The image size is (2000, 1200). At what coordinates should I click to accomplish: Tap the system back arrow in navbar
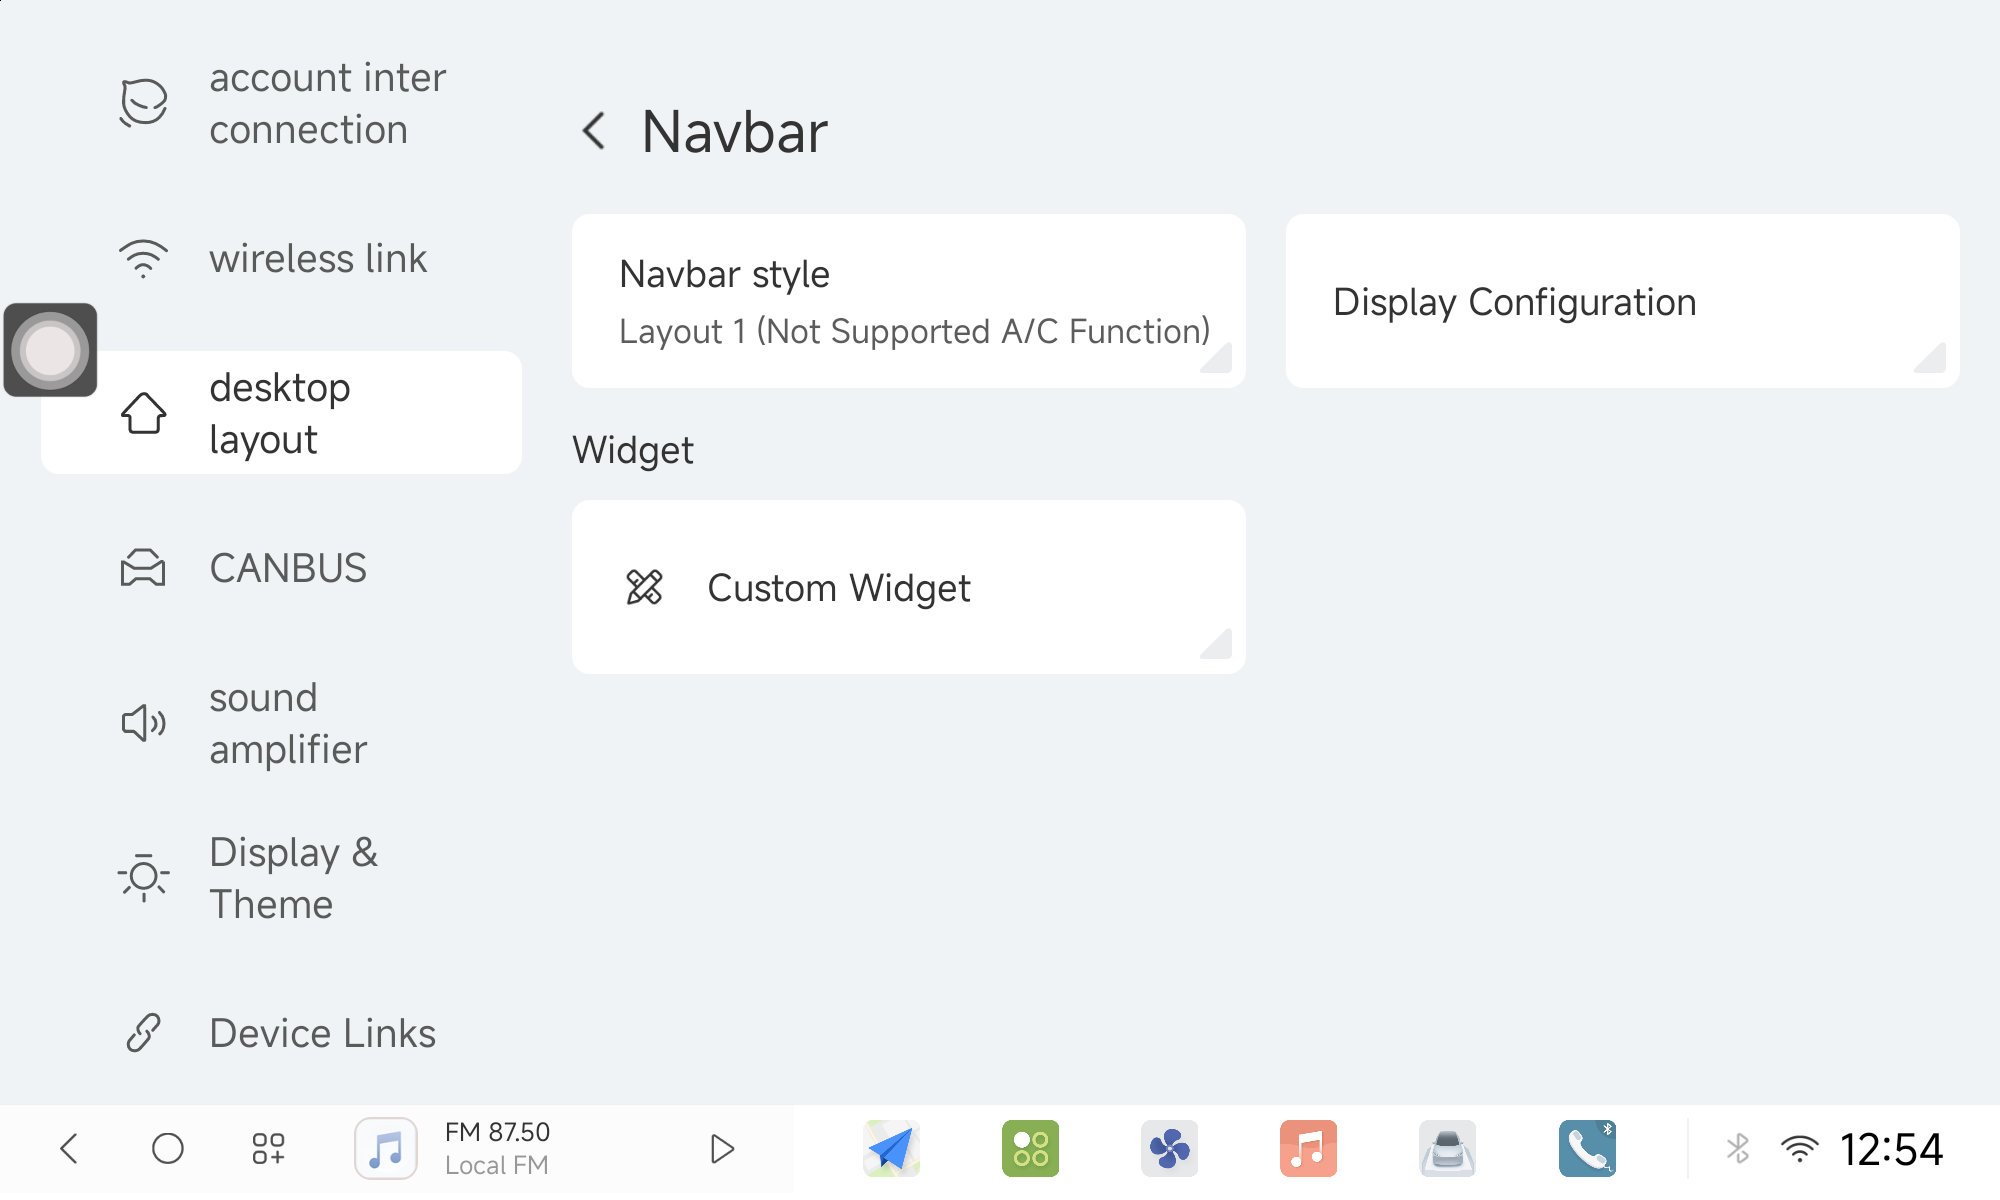click(69, 1148)
